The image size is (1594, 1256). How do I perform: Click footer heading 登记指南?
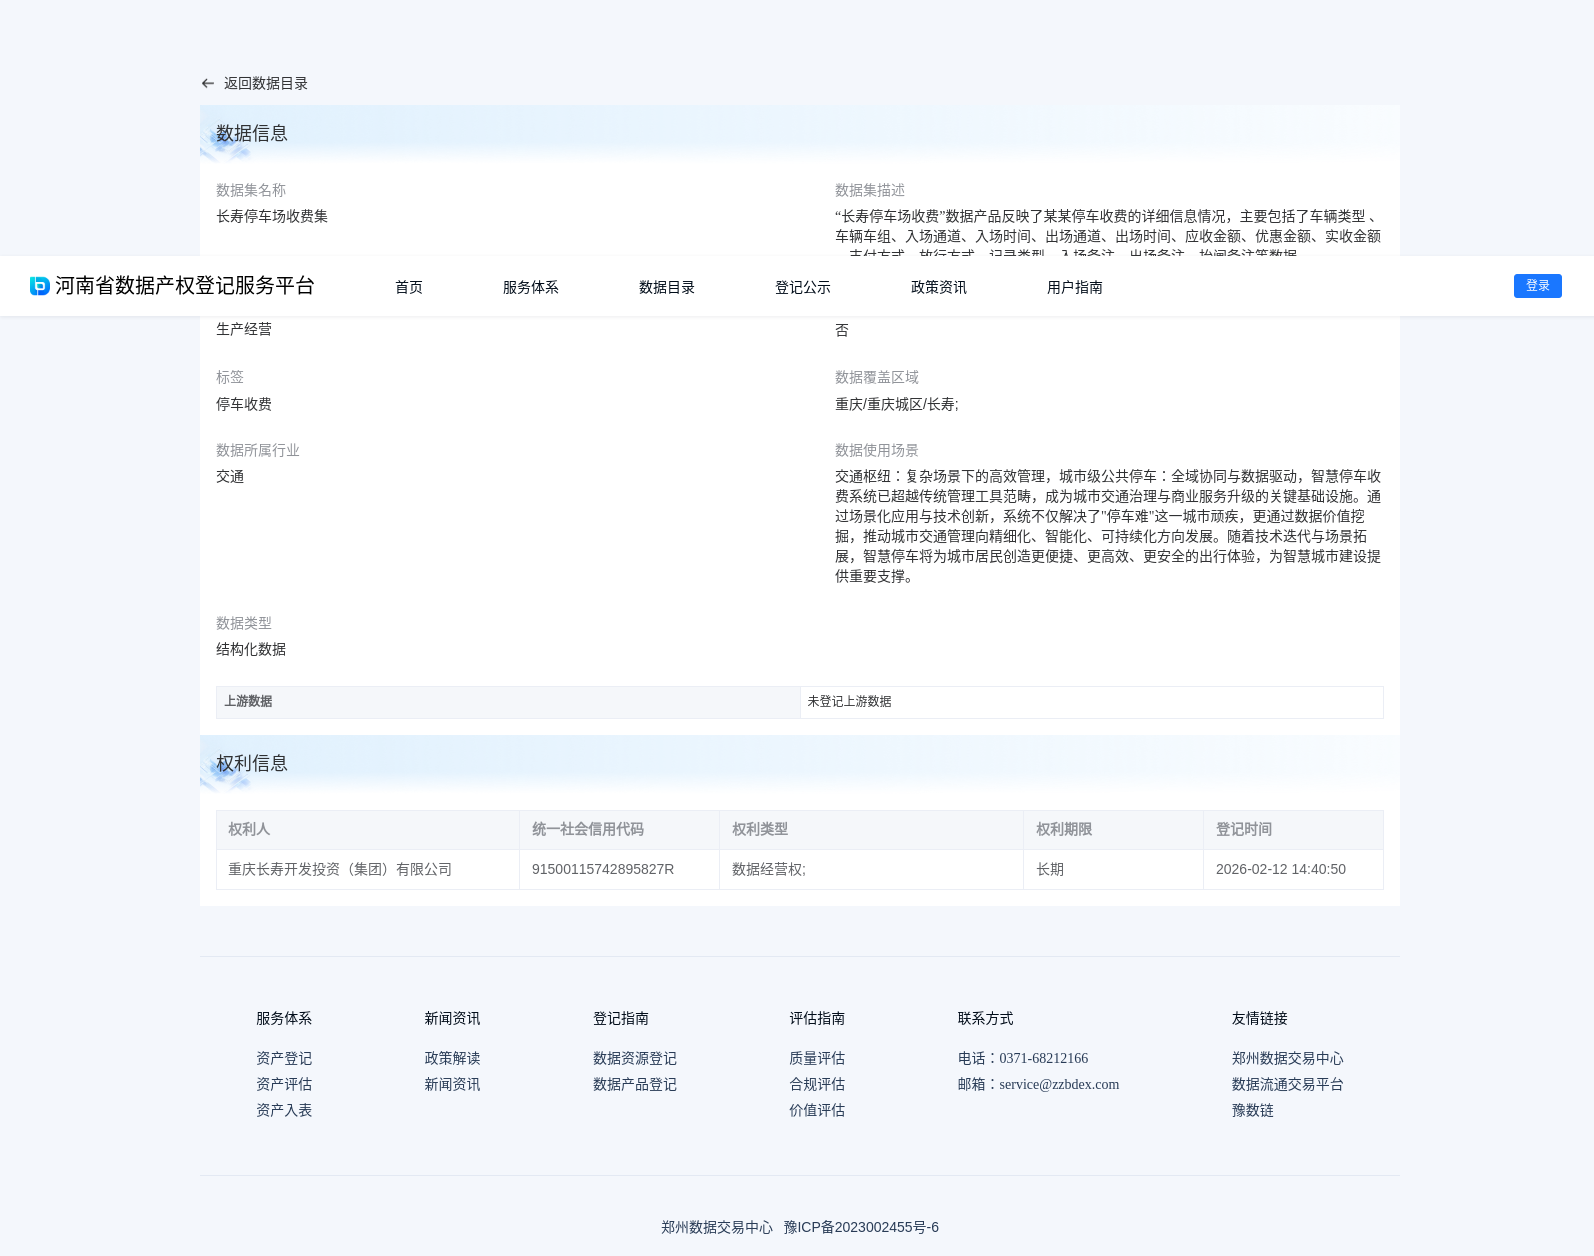[x=621, y=1018]
